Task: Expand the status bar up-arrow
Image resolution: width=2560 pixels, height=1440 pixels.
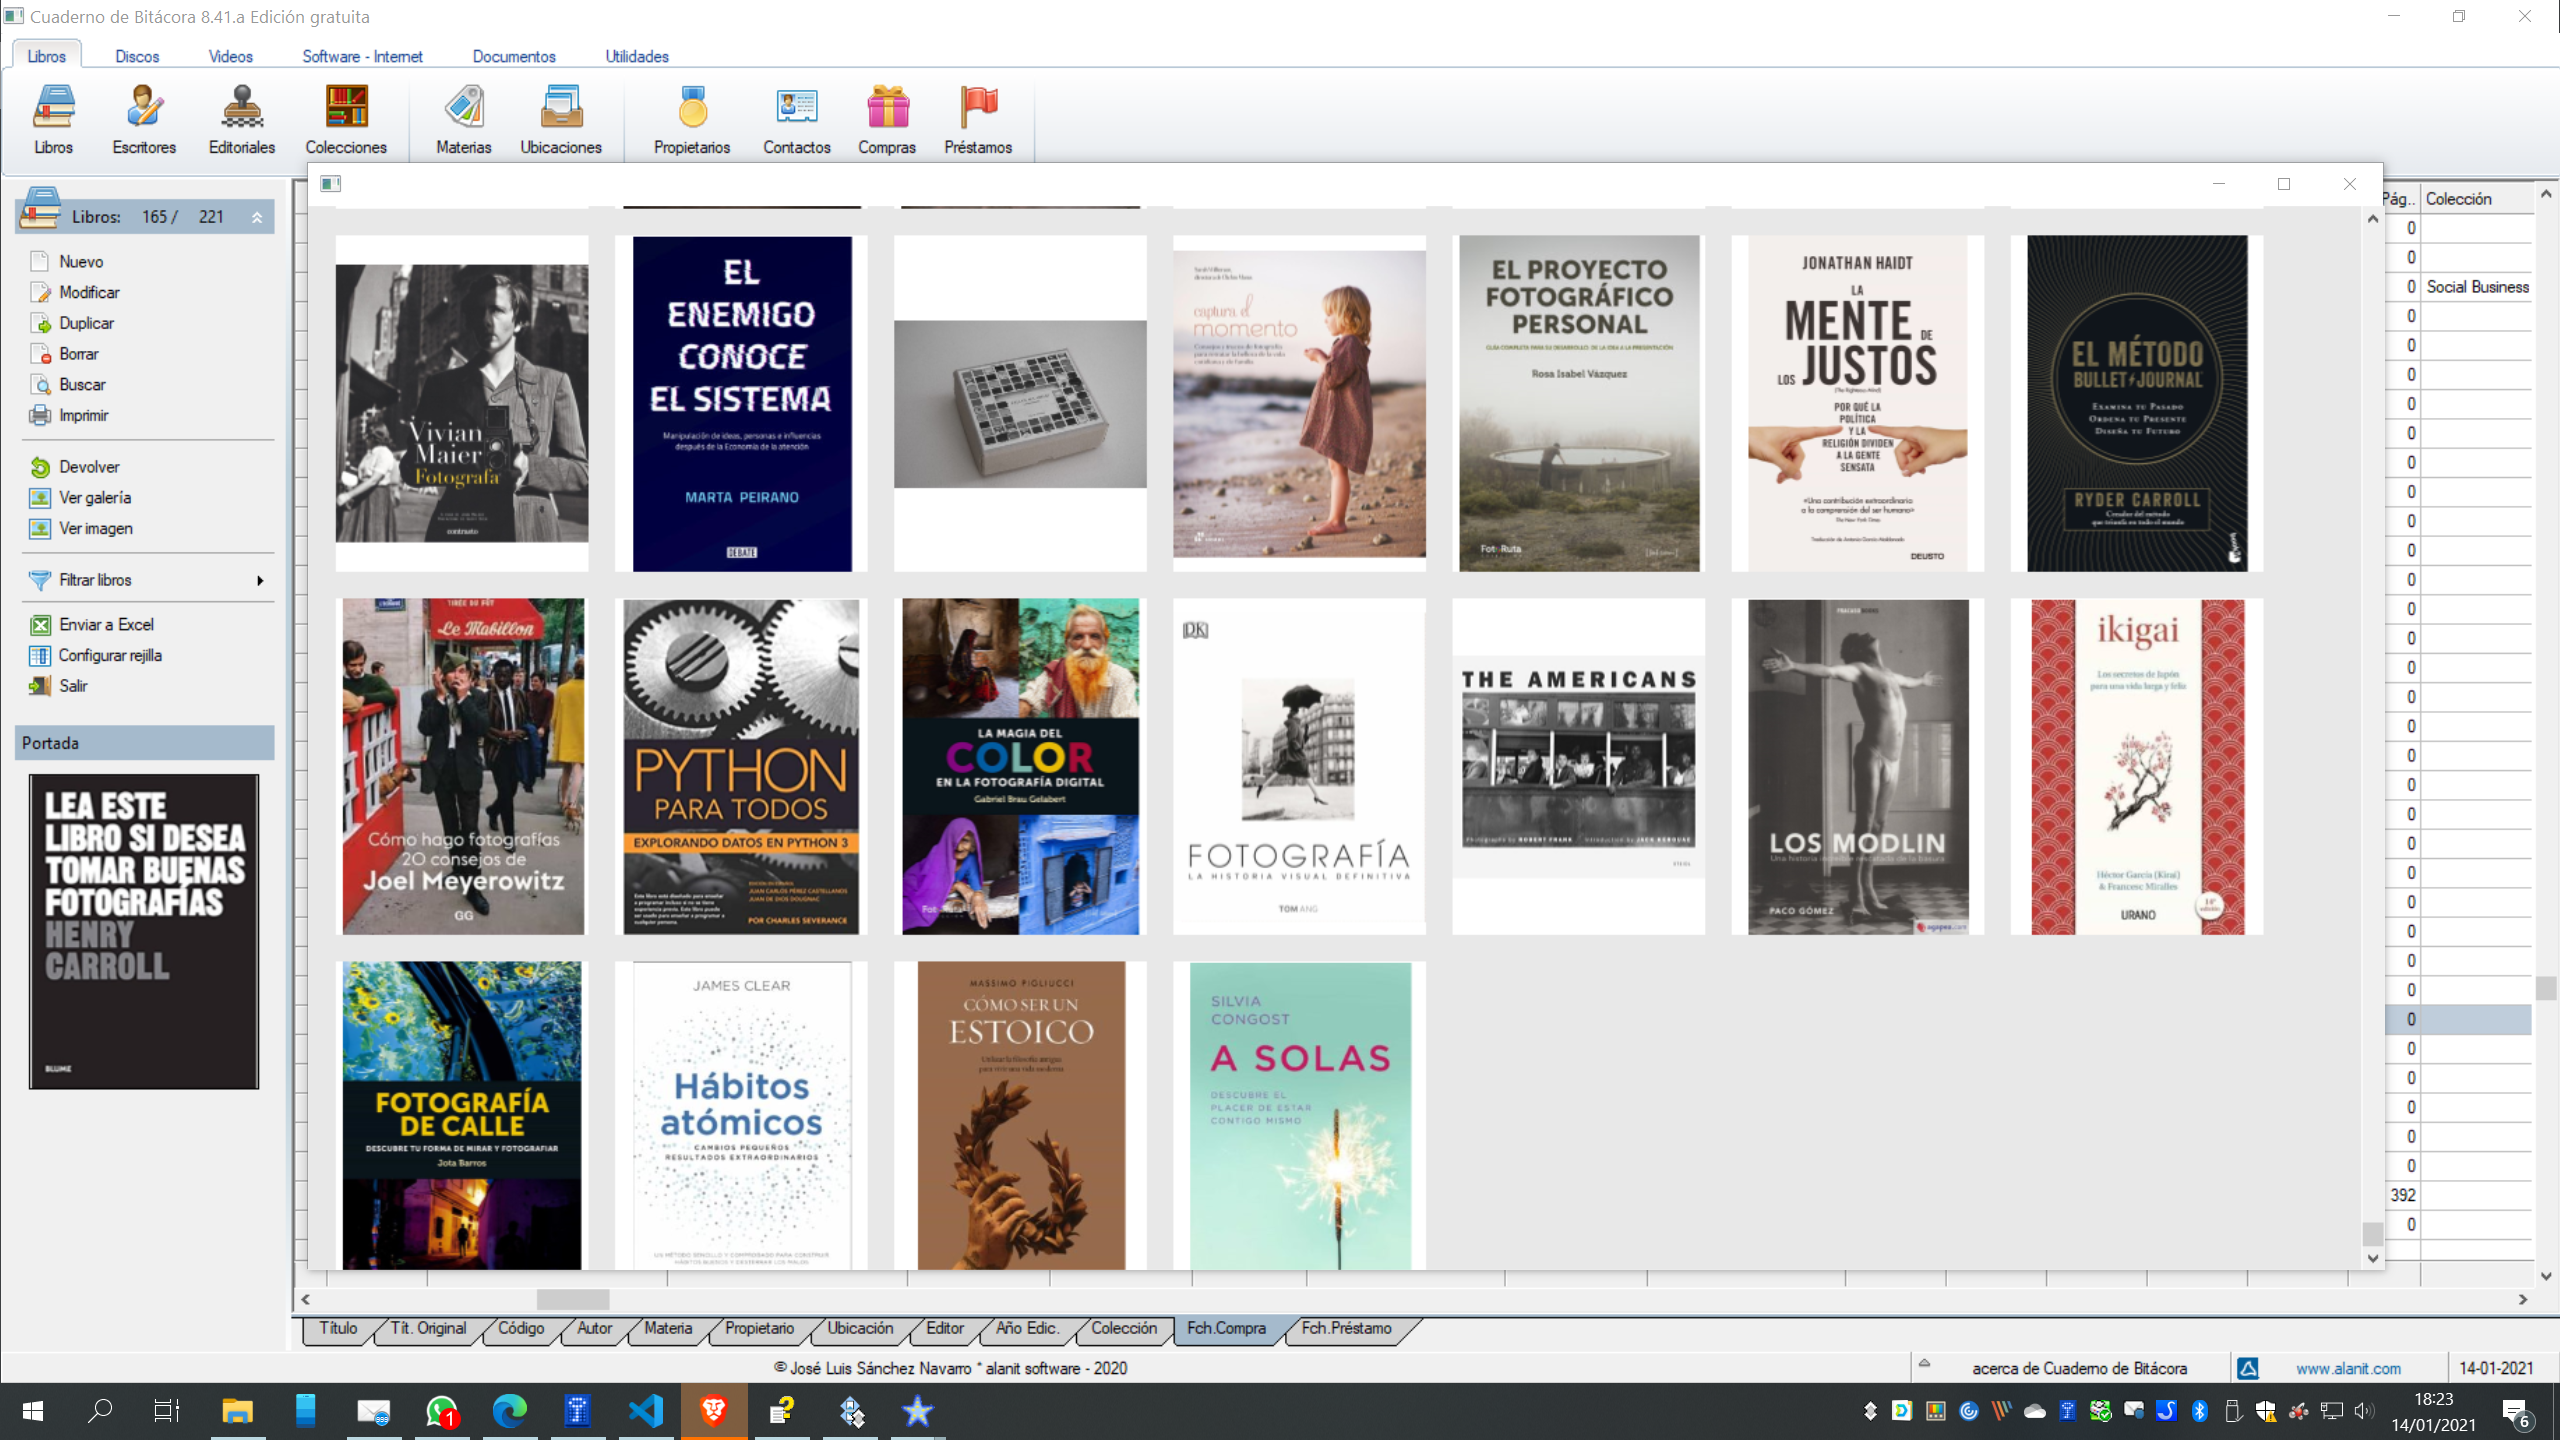Action: pyautogui.click(x=1924, y=1363)
